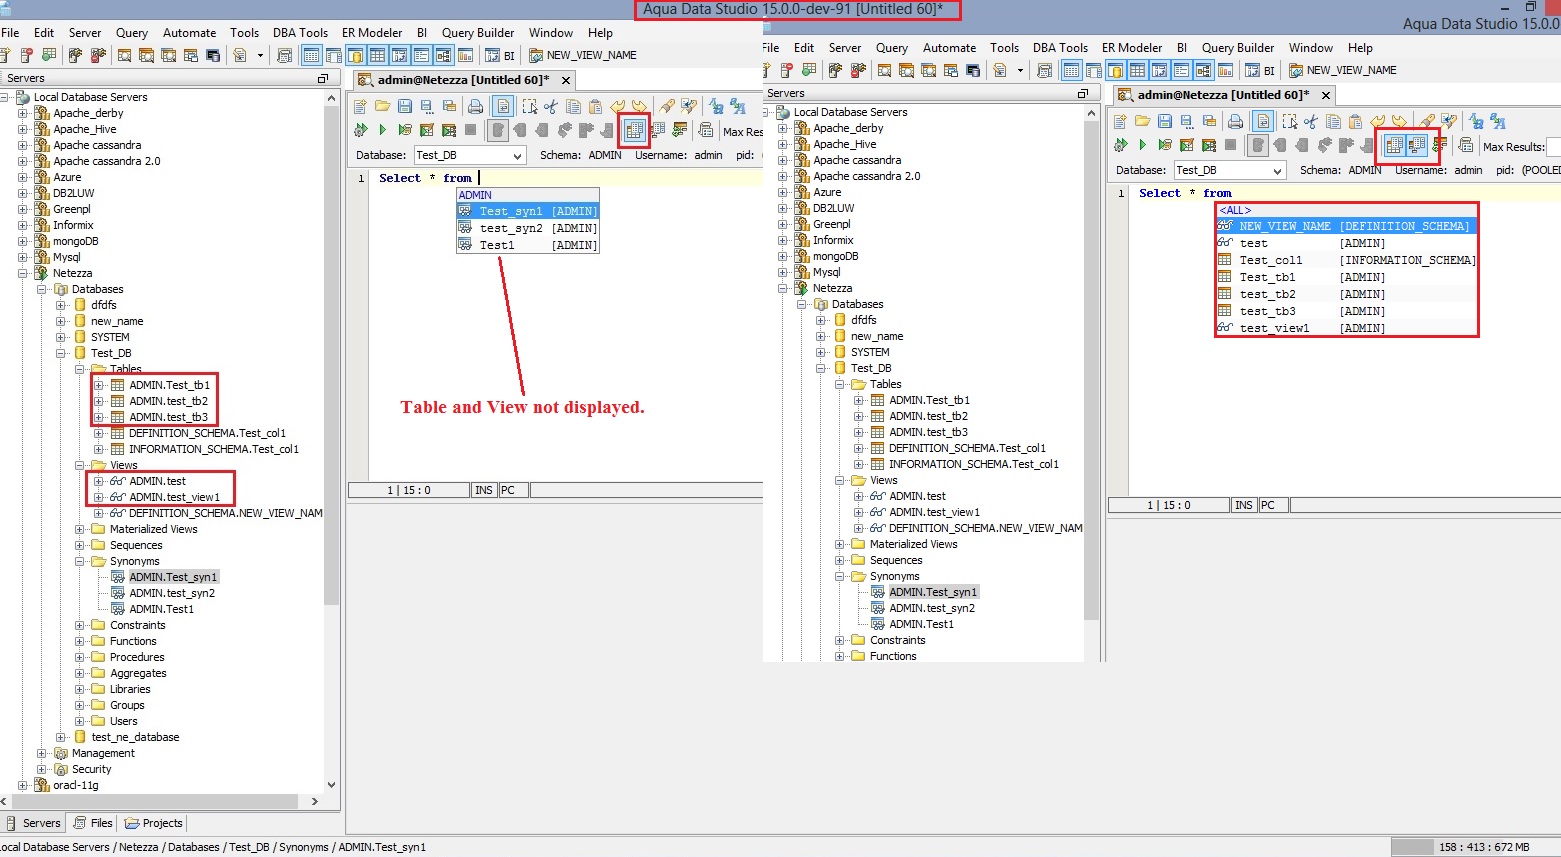
Task: Click the Print icon in right window's editor toolbar
Action: pyautogui.click(x=1235, y=121)
